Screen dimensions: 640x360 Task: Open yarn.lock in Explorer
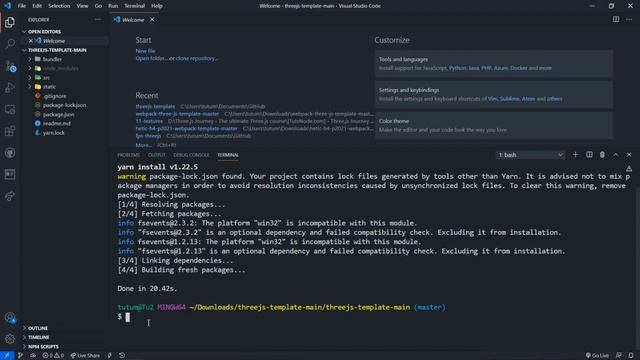click(53, 133)
